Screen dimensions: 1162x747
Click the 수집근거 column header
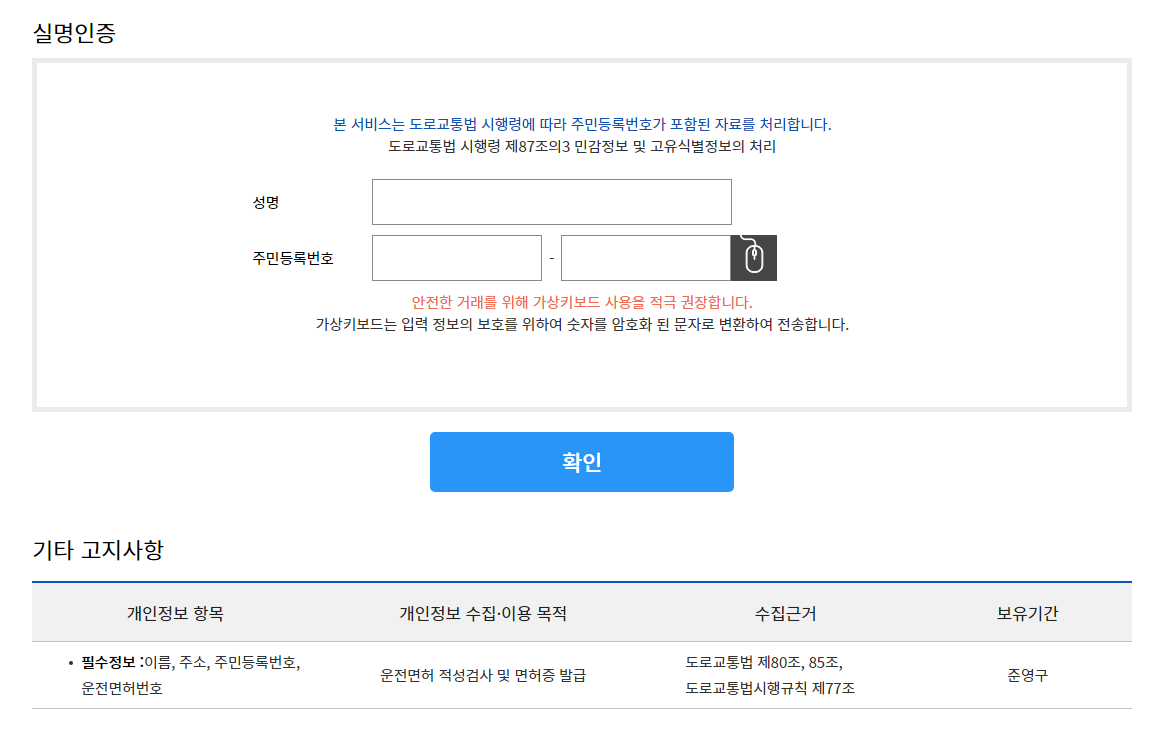pos(785,614)
